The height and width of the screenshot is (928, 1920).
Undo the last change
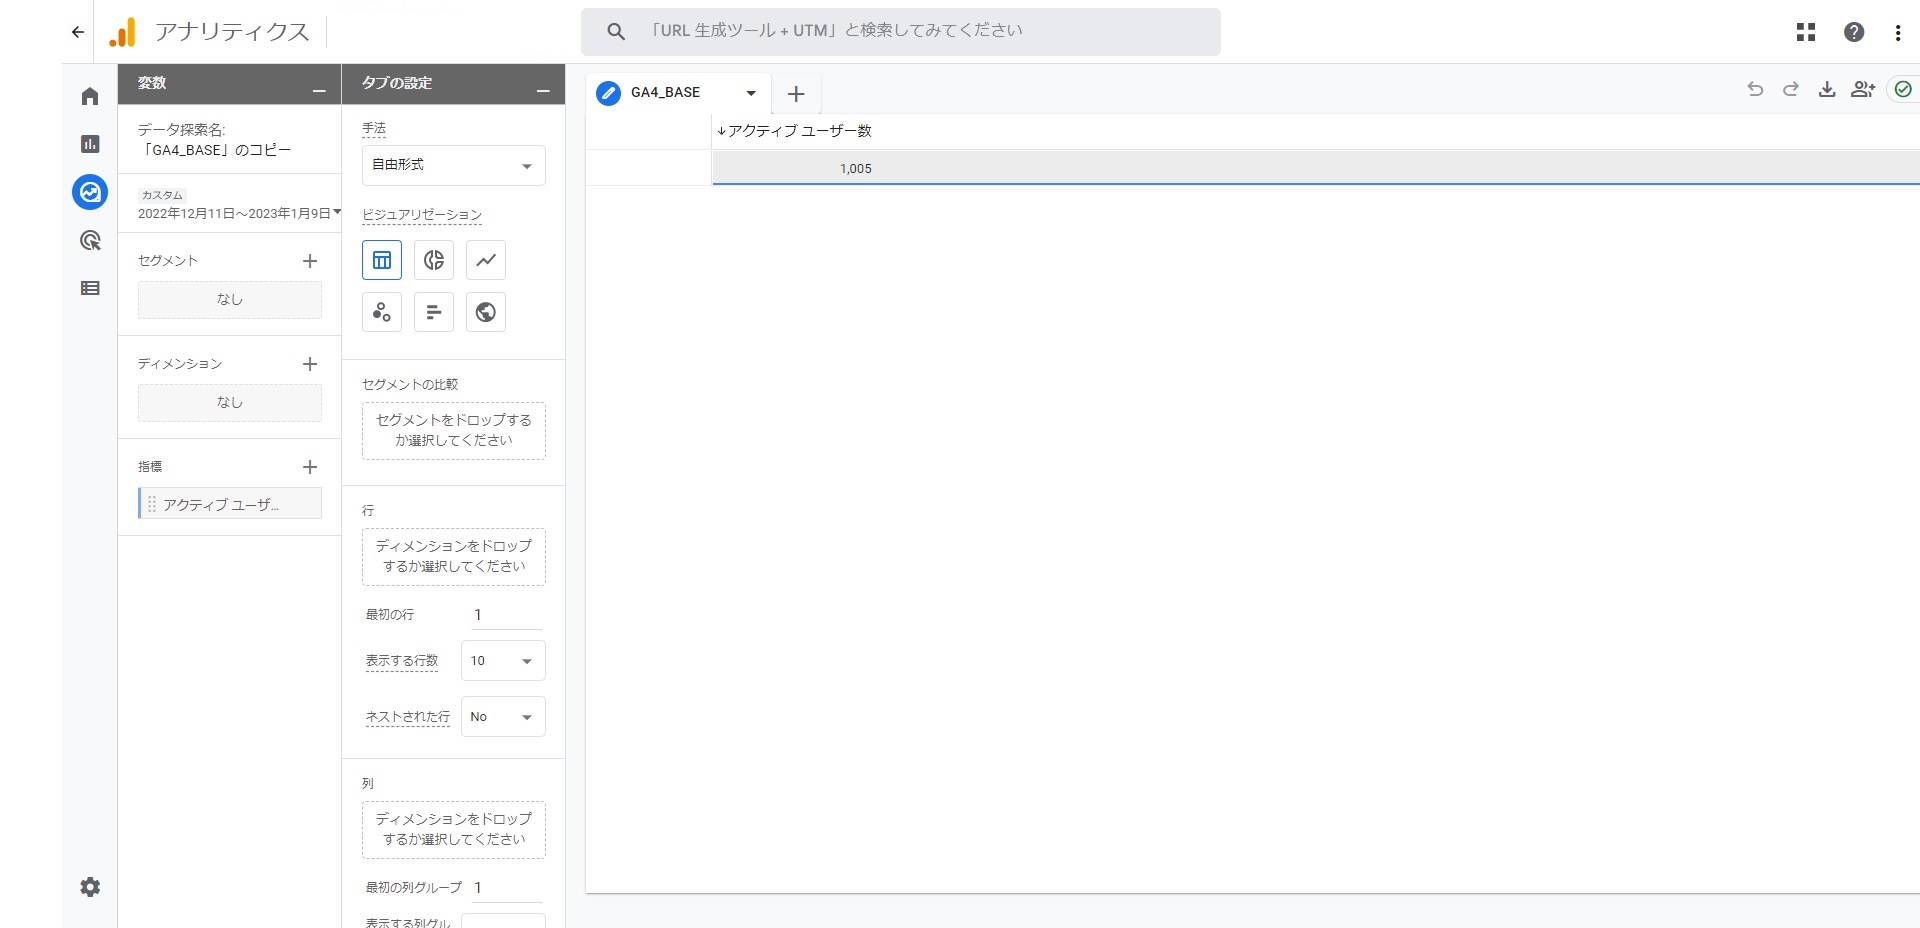1755,89
